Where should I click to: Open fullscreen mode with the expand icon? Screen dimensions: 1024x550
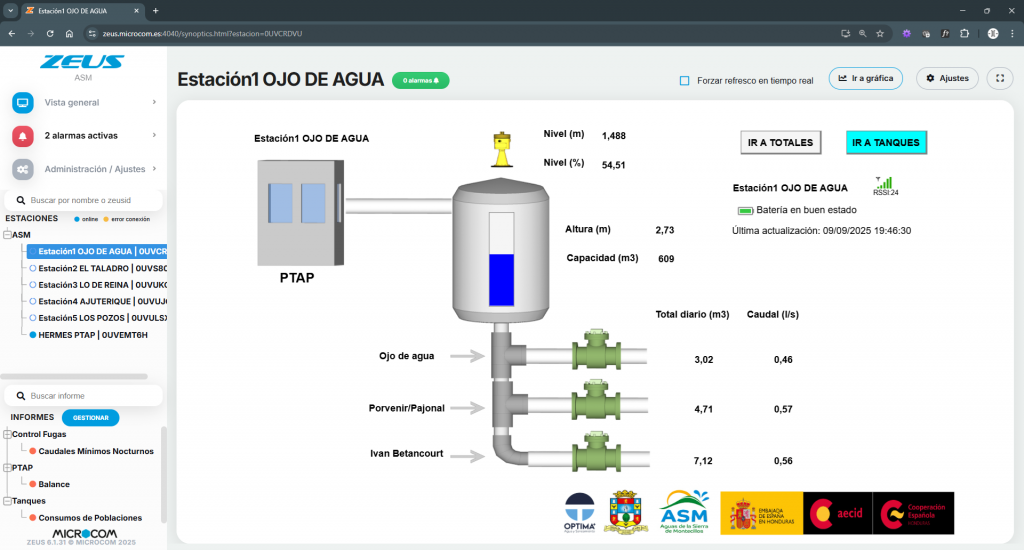(1000, 78)
